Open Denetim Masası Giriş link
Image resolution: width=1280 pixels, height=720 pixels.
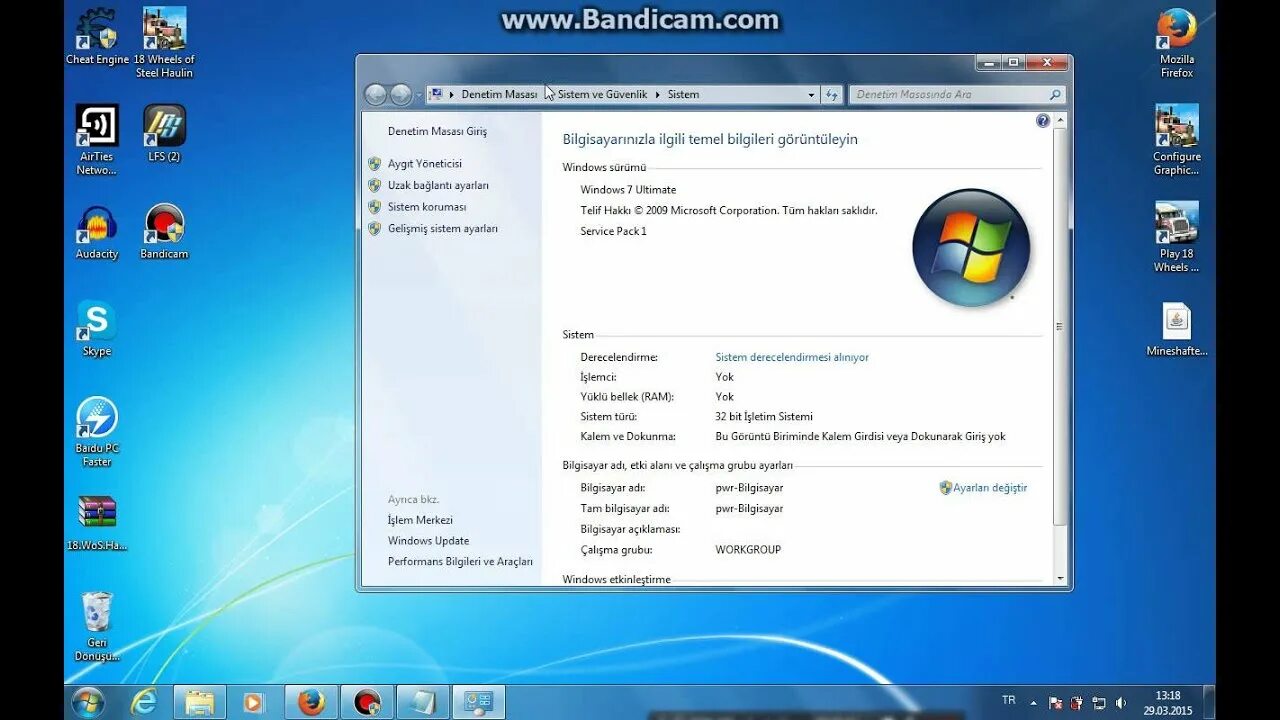pyautogui.click(x=437, y=131)
